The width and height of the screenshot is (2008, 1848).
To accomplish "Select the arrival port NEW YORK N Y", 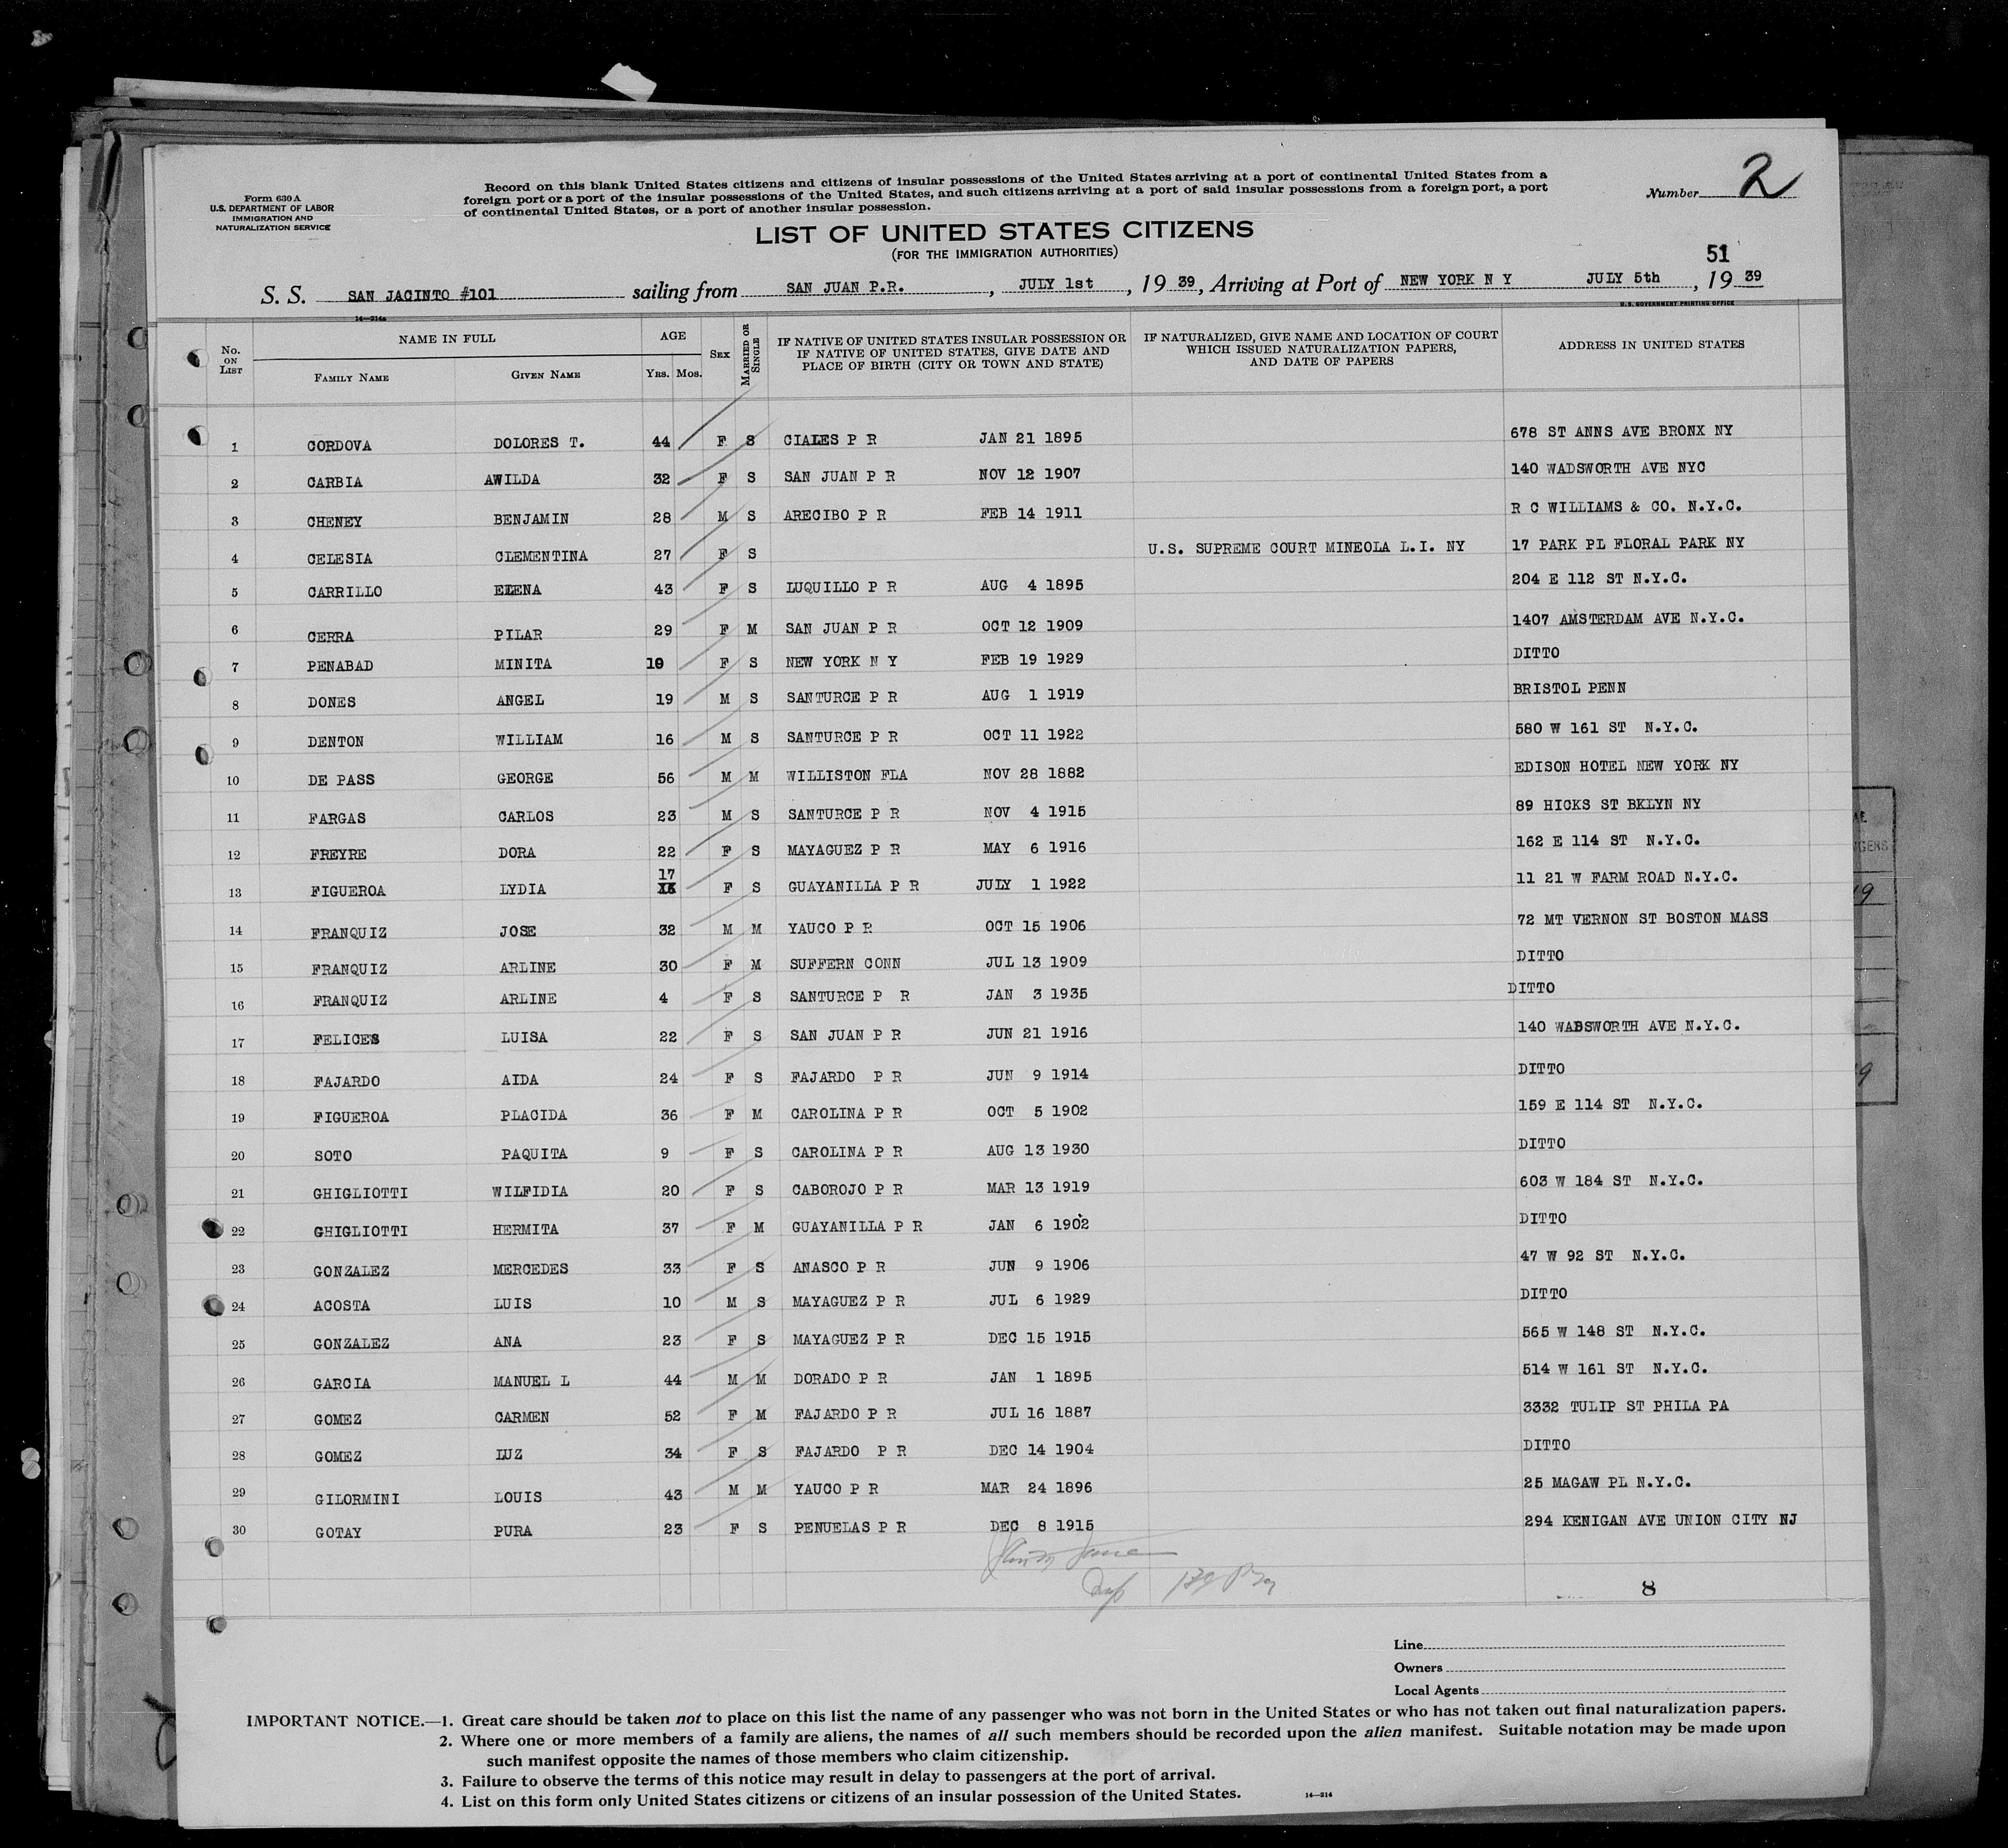I will (x=1455, y=280).
